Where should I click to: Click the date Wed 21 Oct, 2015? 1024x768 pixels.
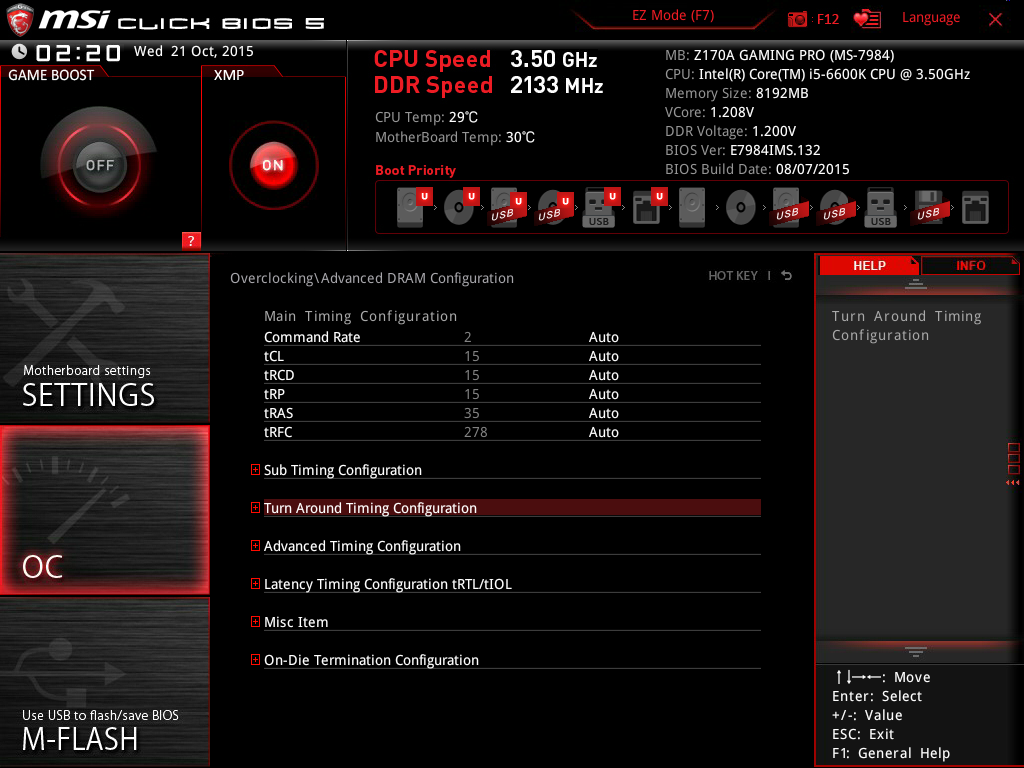(x=194, y=51)
